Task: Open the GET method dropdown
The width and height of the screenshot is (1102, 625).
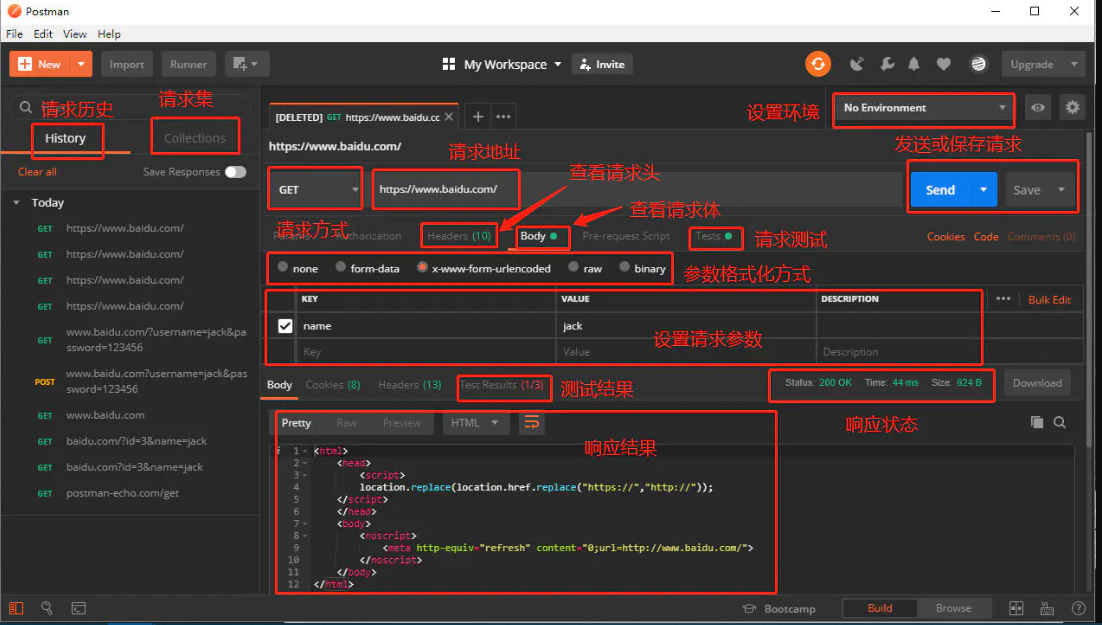Action: [316, 189]
